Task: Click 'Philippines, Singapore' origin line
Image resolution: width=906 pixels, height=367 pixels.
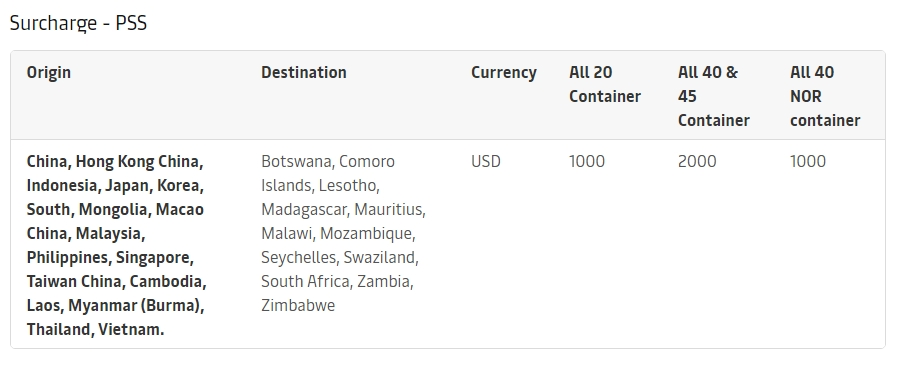Action: pos(108,258)
